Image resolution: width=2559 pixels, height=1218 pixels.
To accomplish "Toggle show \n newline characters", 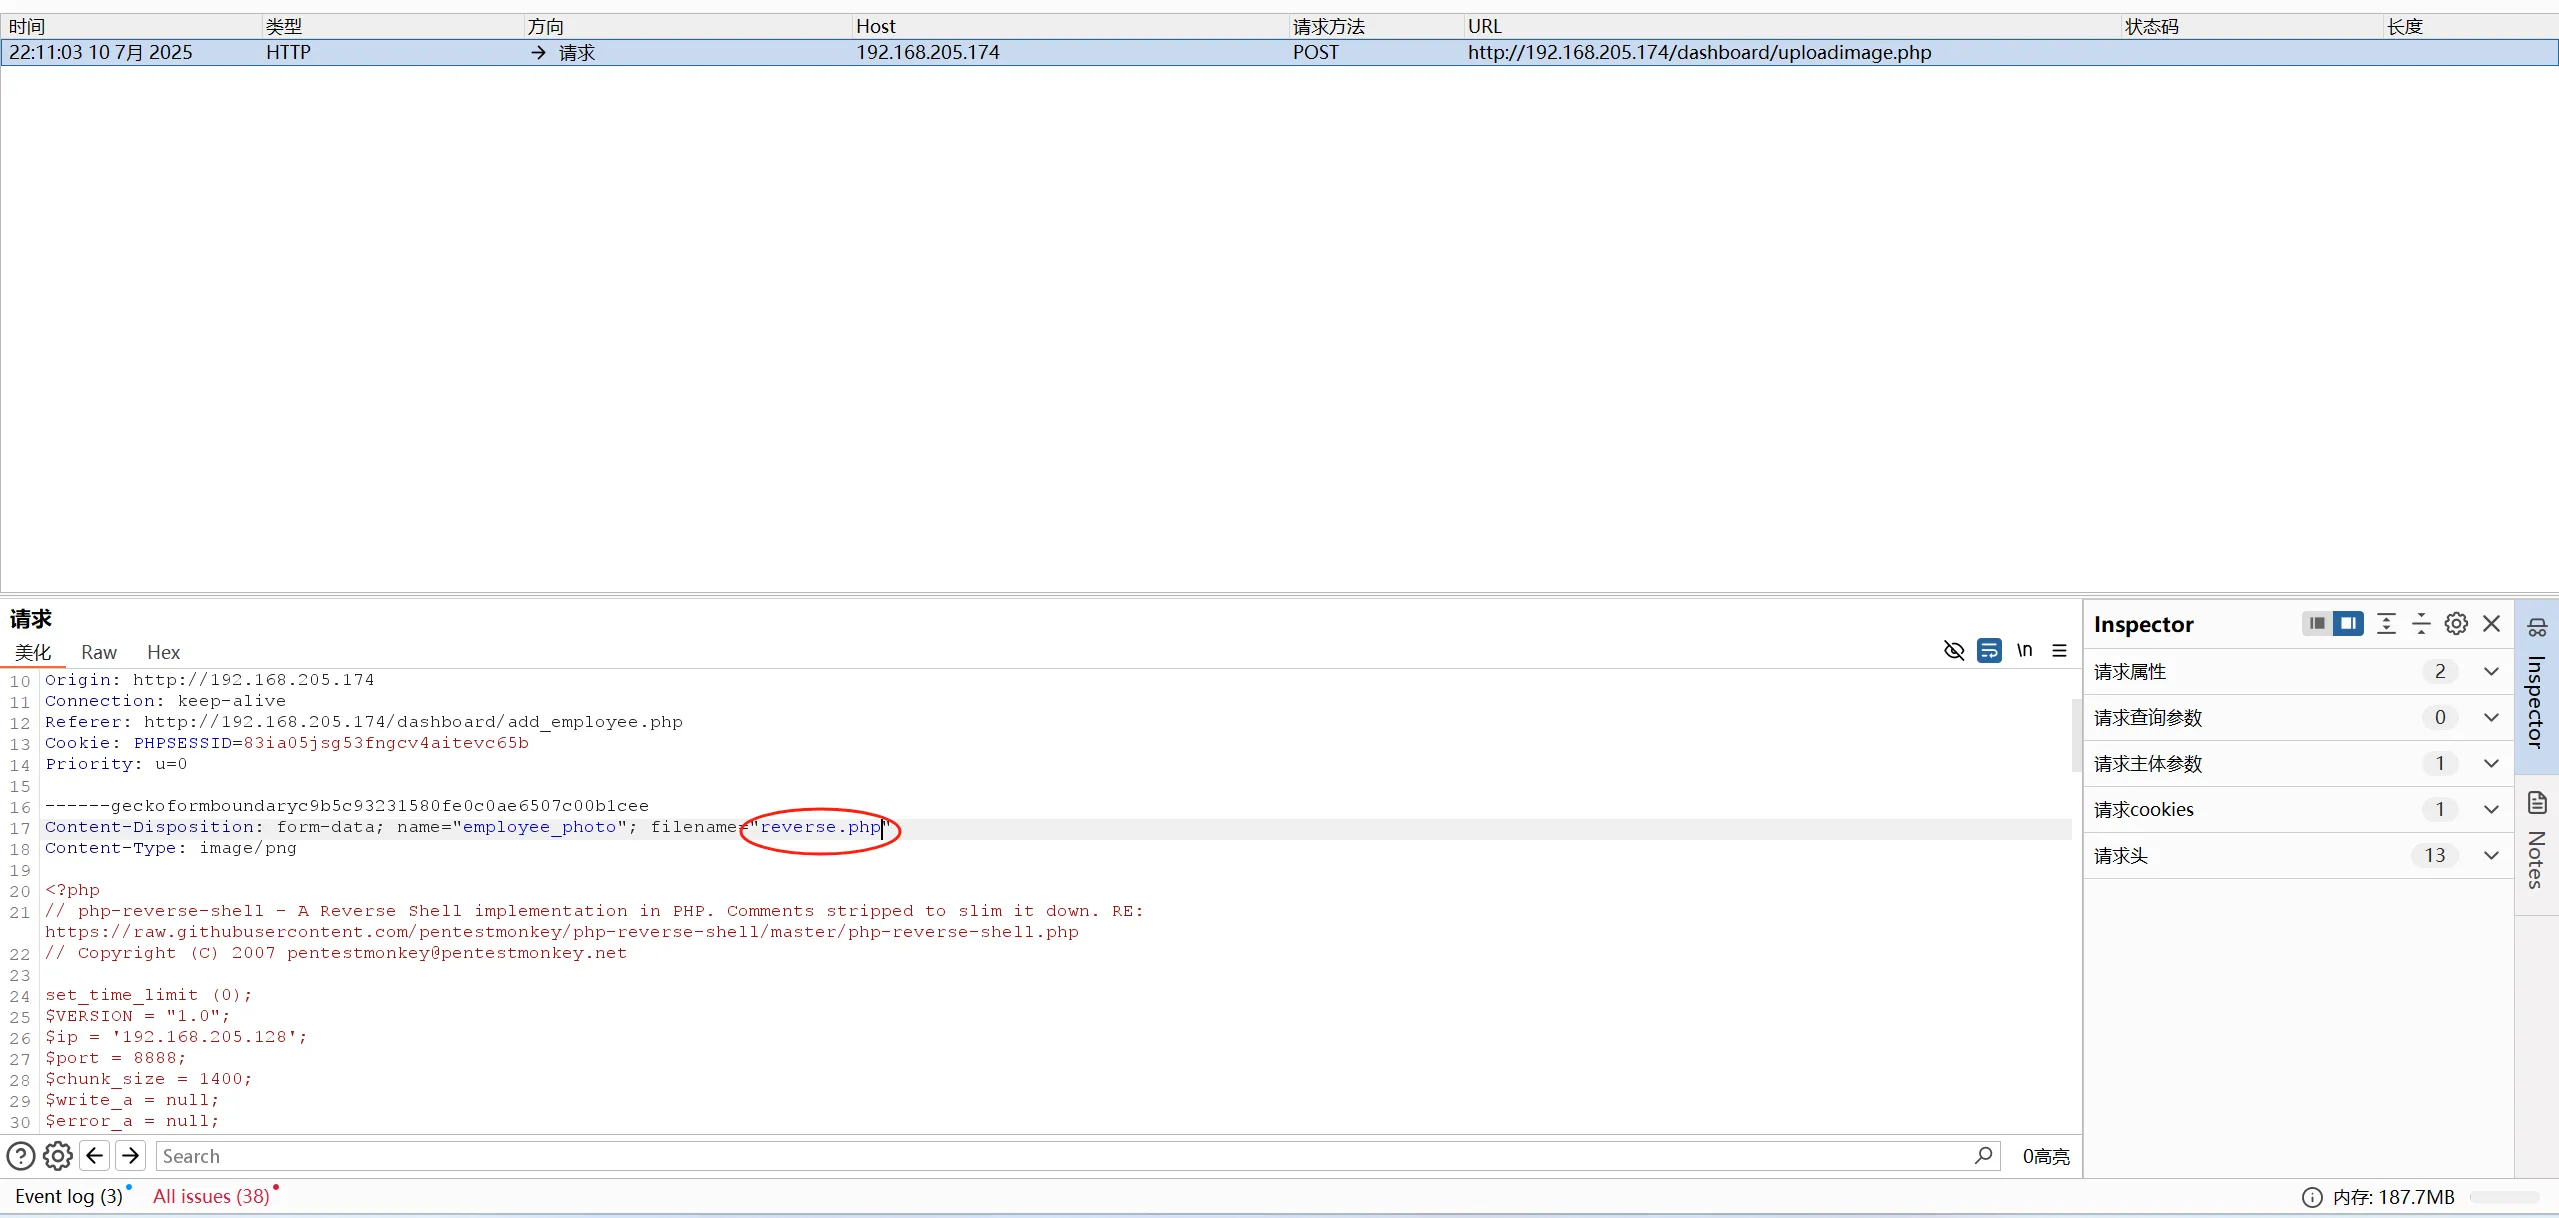I will coord(2024,651).
